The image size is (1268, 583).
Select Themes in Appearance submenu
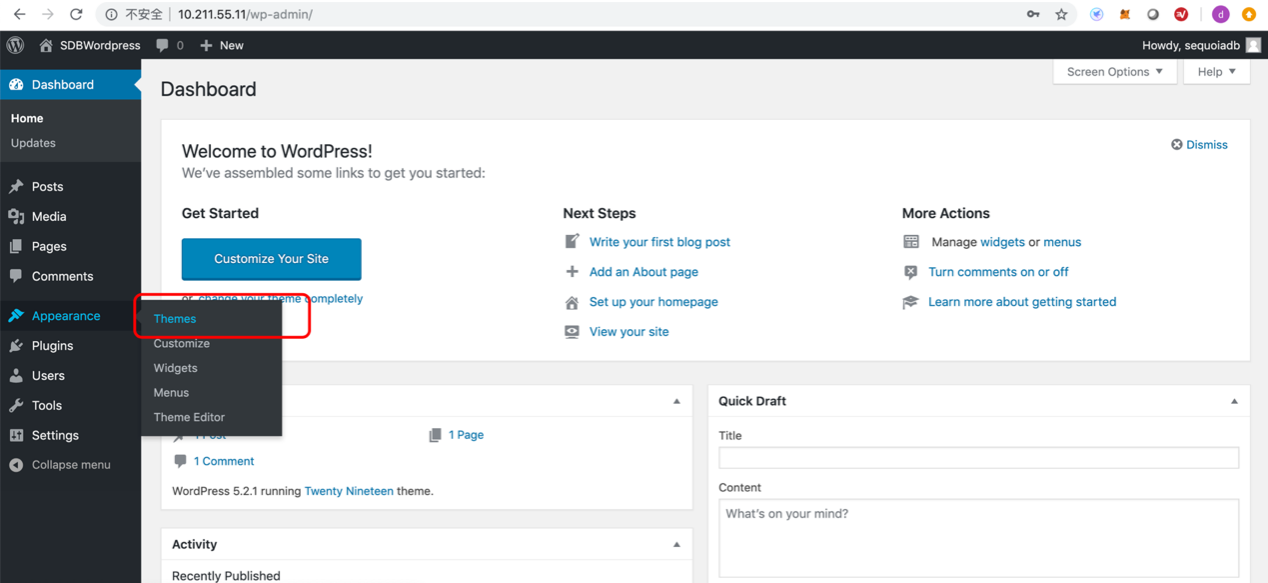point(175,319)
